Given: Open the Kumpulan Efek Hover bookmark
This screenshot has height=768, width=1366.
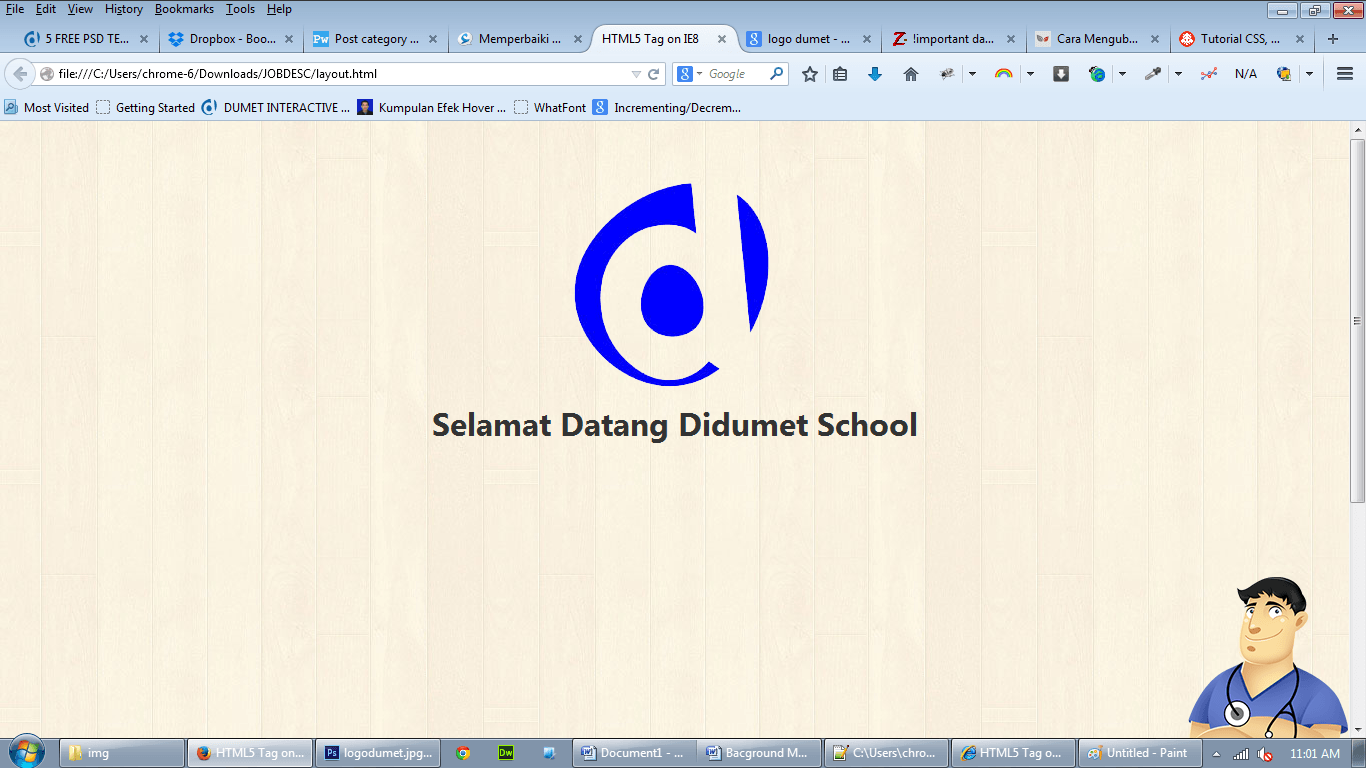Looking at the screenshot, I should point(432,107).
